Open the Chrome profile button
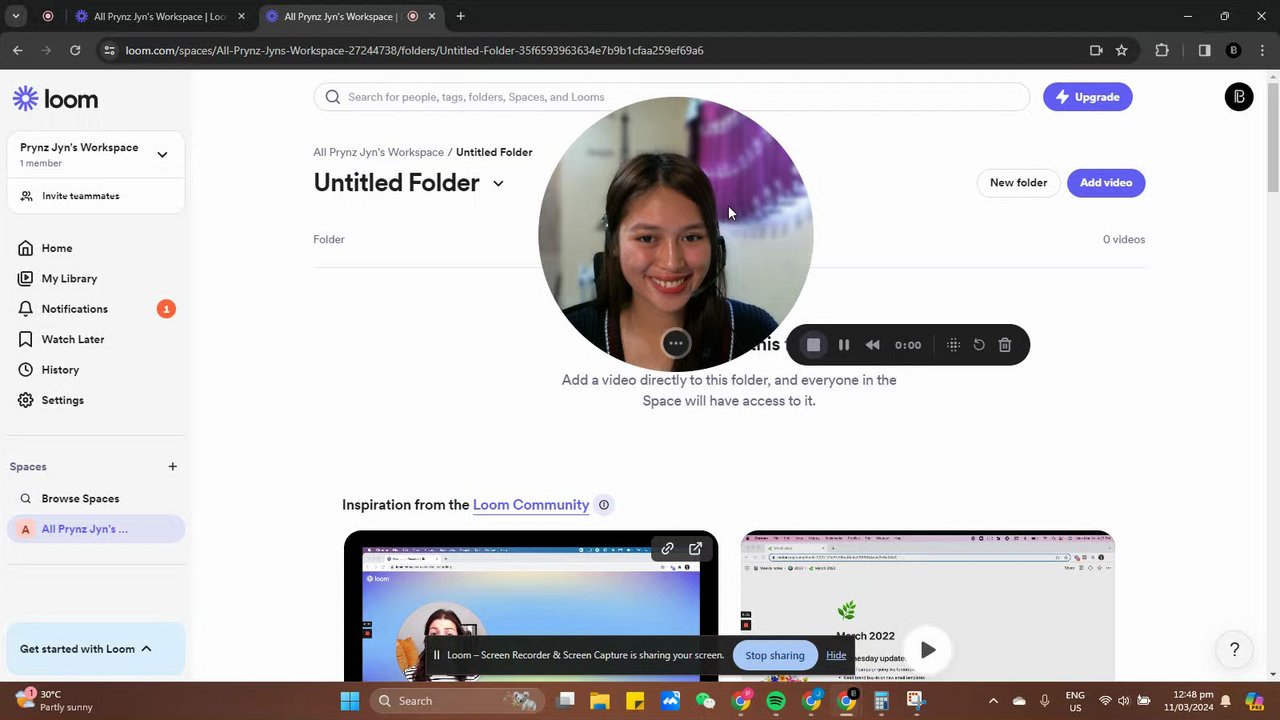Image resolution: width=1280 pixels, height=720 pixels. click(x=1234, y=50)
